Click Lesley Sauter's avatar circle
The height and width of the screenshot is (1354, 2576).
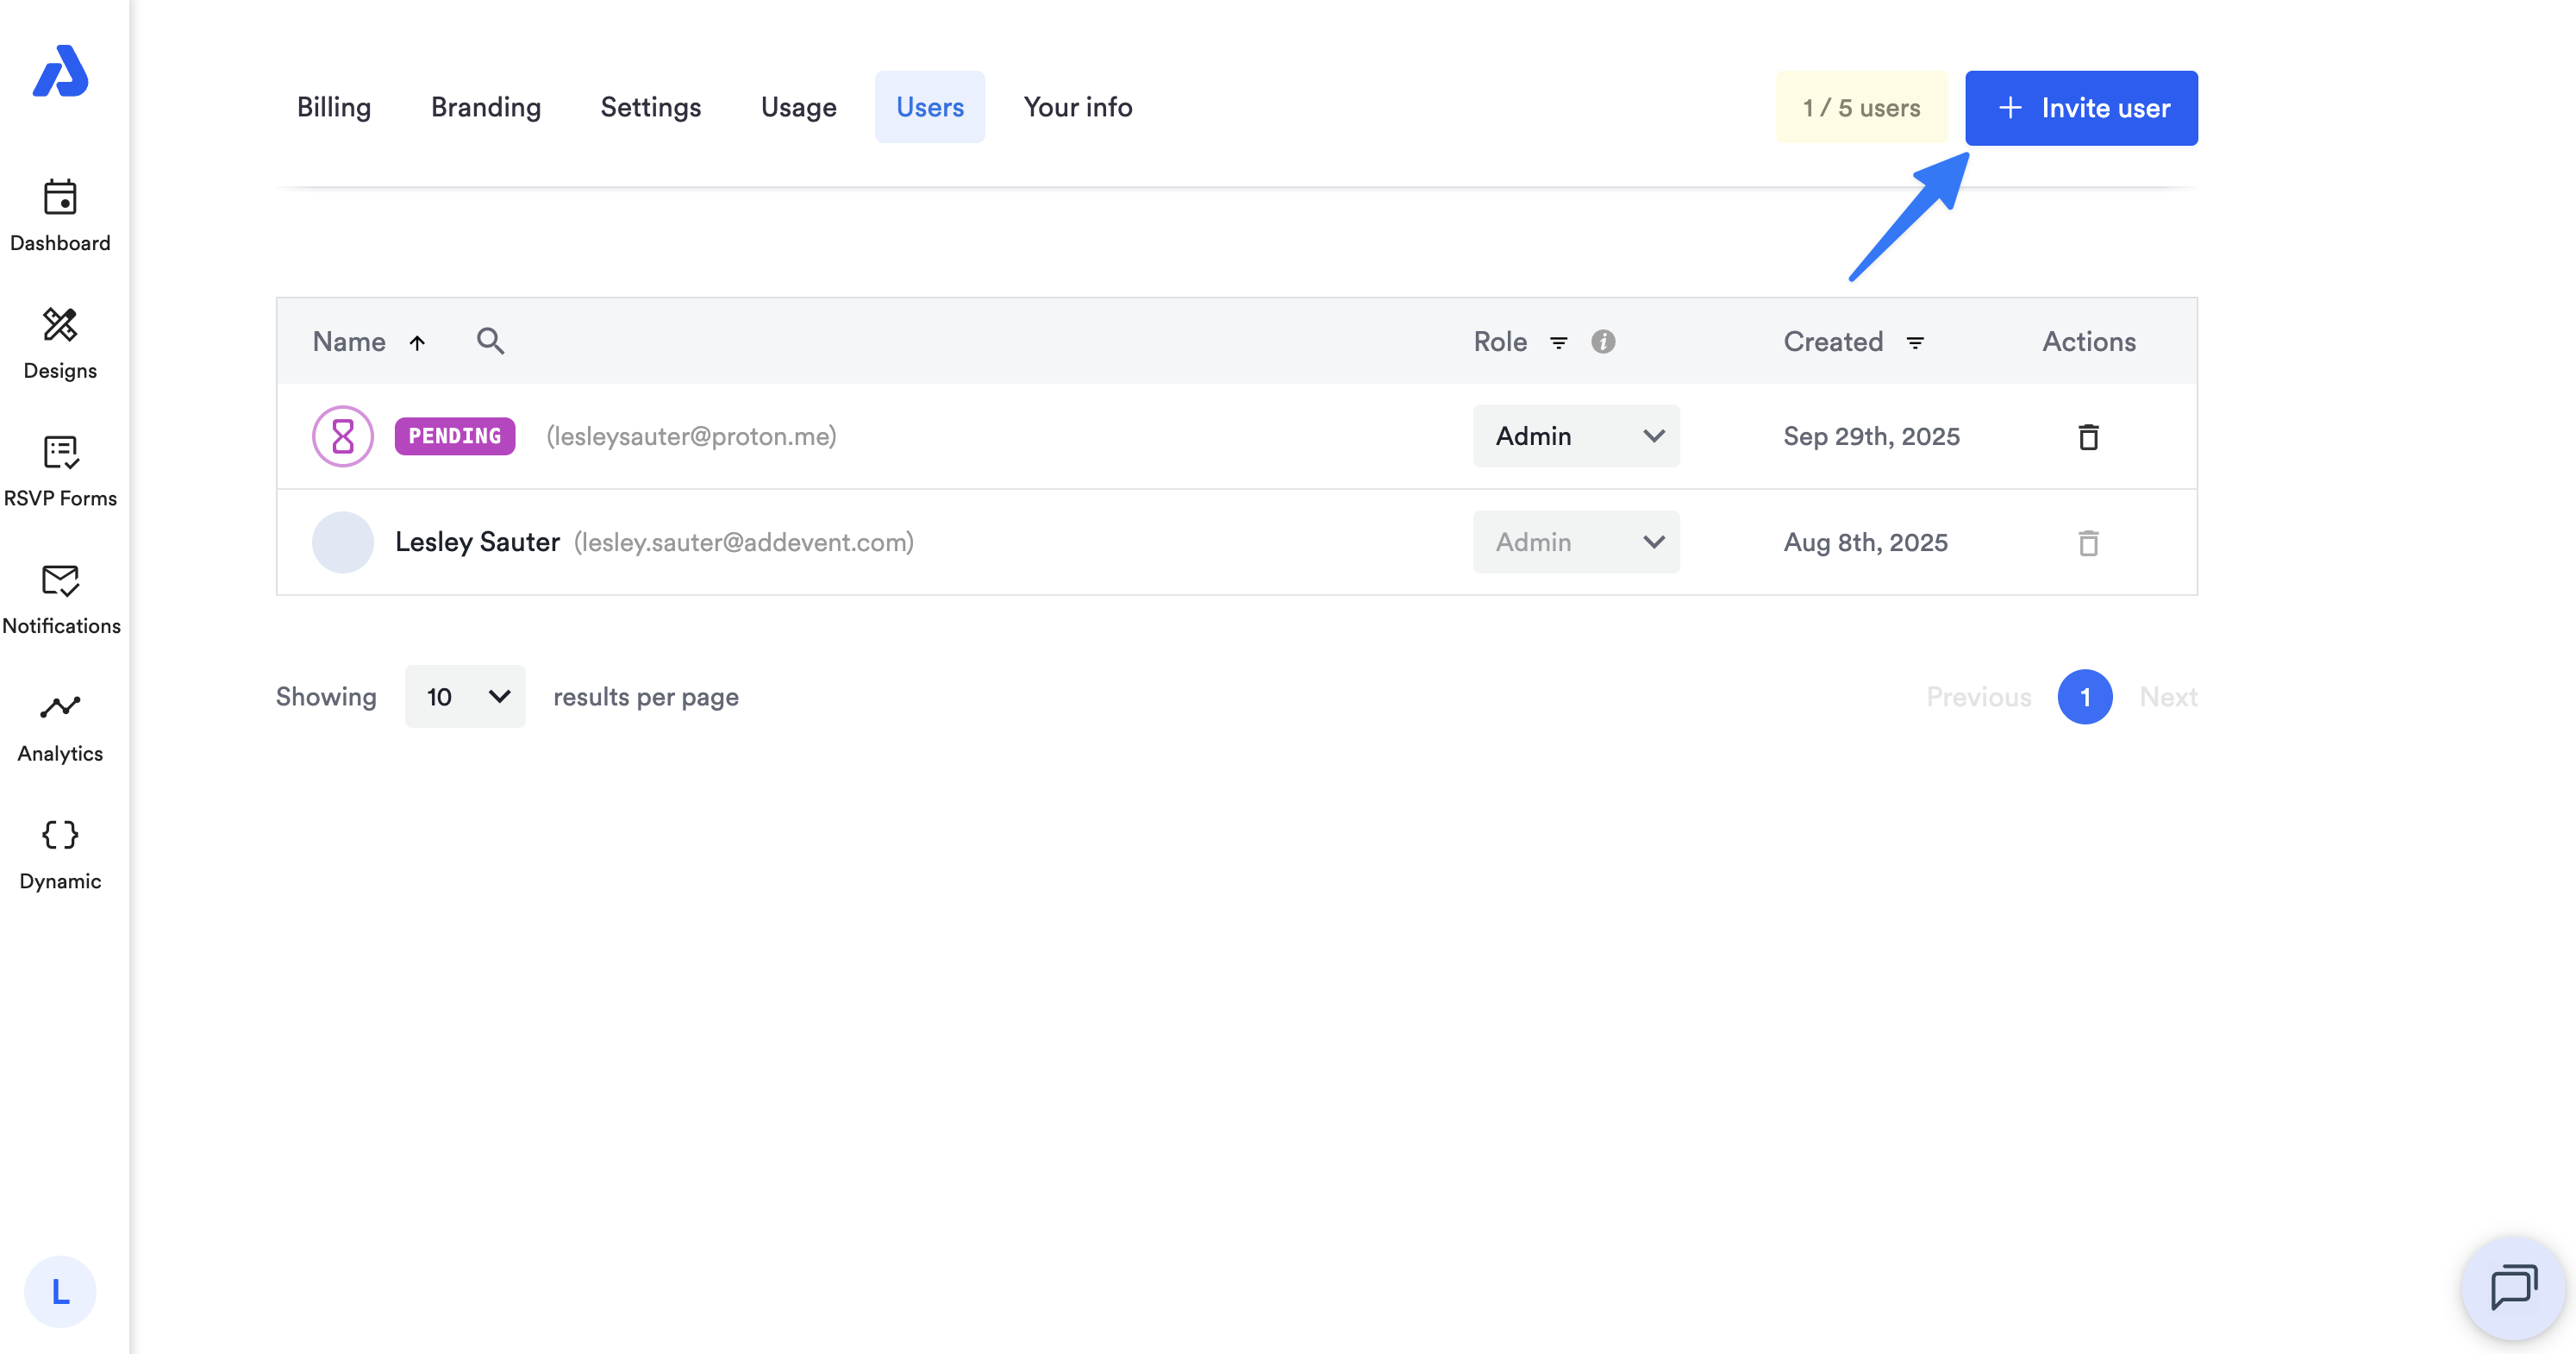point(343,542)
